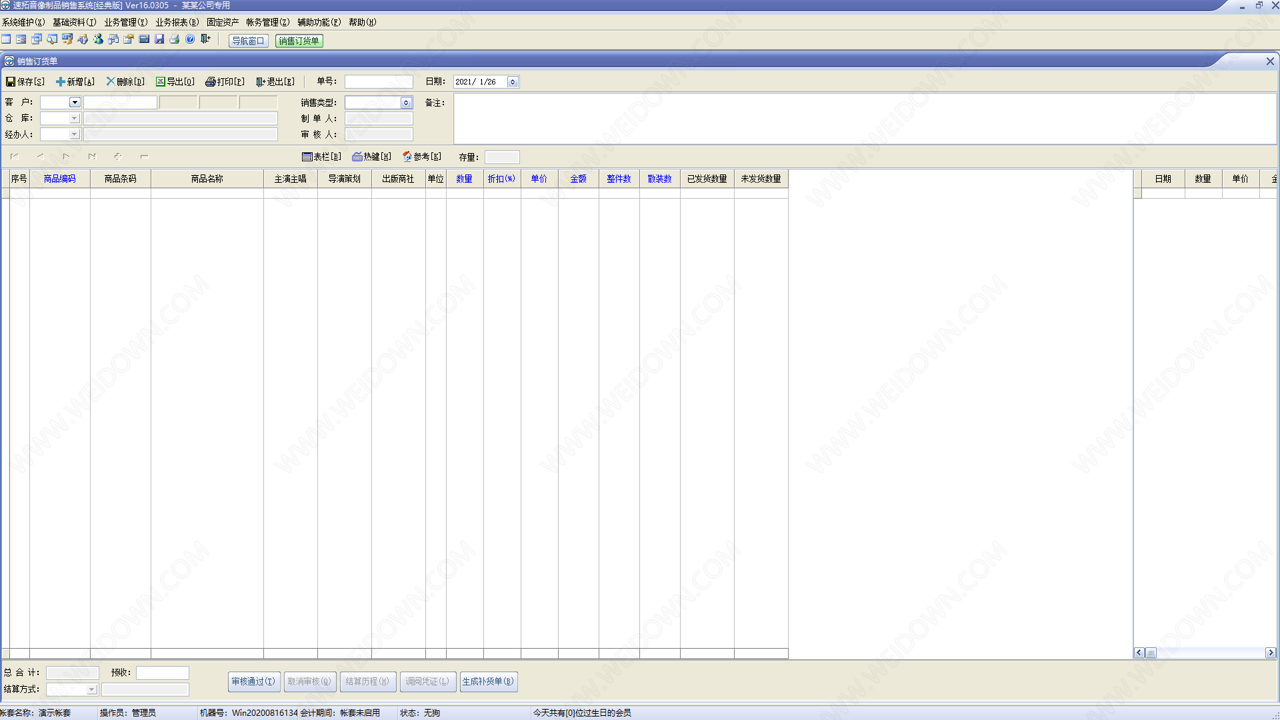
Task: Open the 结算方式 settlement method dropdown
Action: pos(92,689)
